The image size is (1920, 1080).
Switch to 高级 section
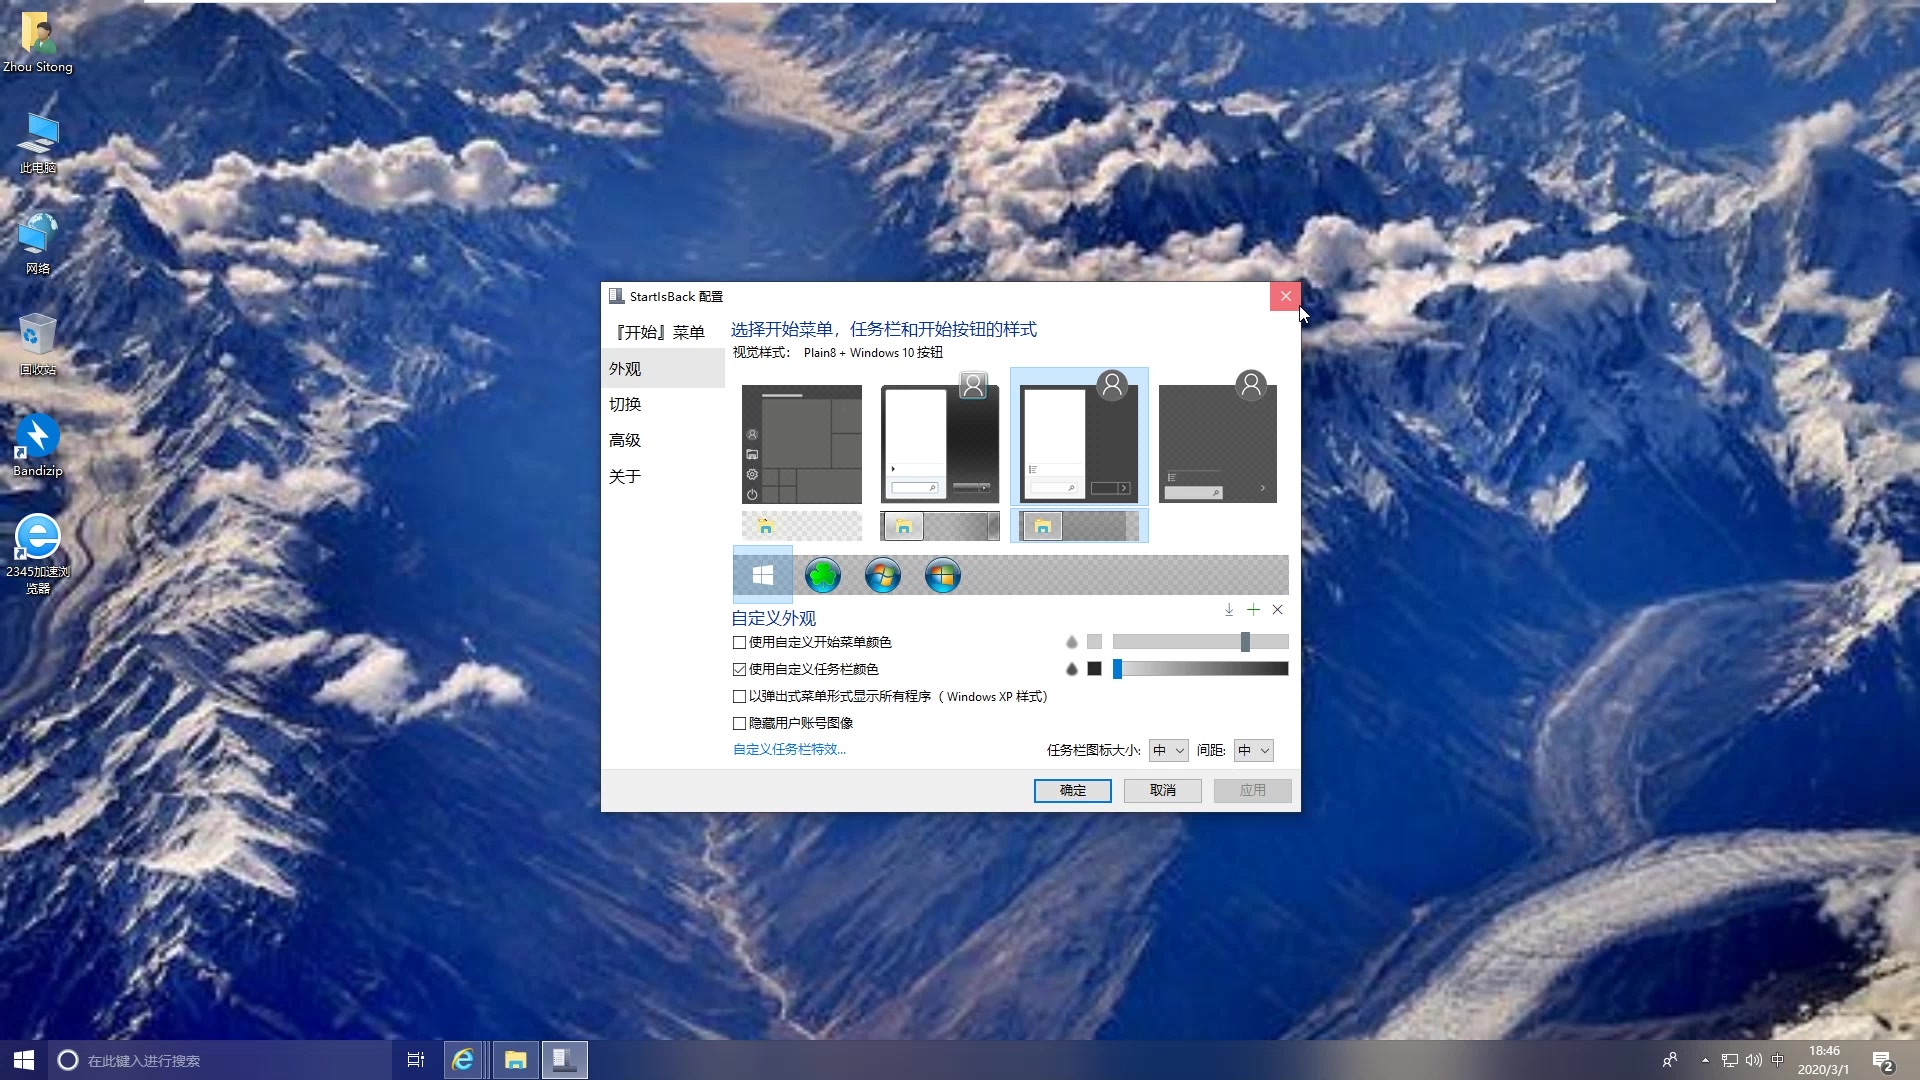point(663,440)
